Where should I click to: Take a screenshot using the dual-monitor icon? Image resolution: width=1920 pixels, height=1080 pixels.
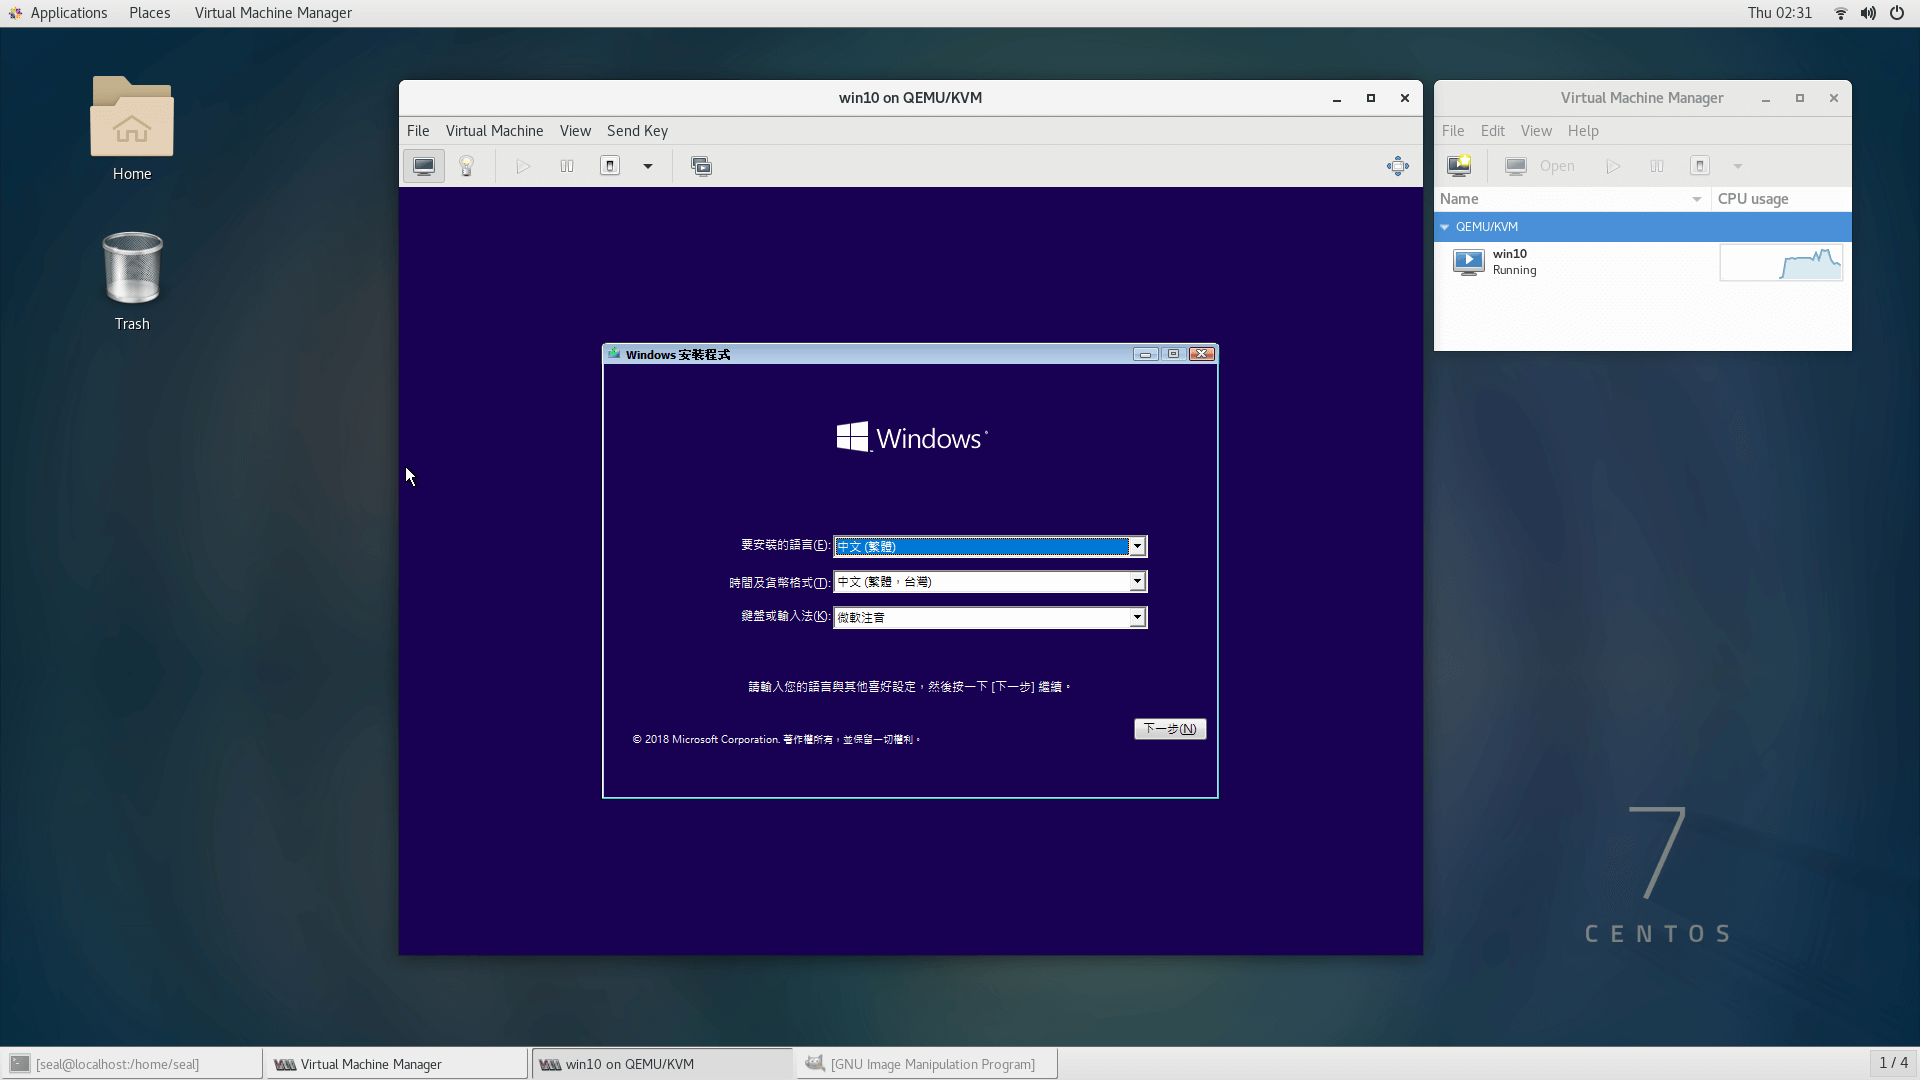tap(702, 166)
